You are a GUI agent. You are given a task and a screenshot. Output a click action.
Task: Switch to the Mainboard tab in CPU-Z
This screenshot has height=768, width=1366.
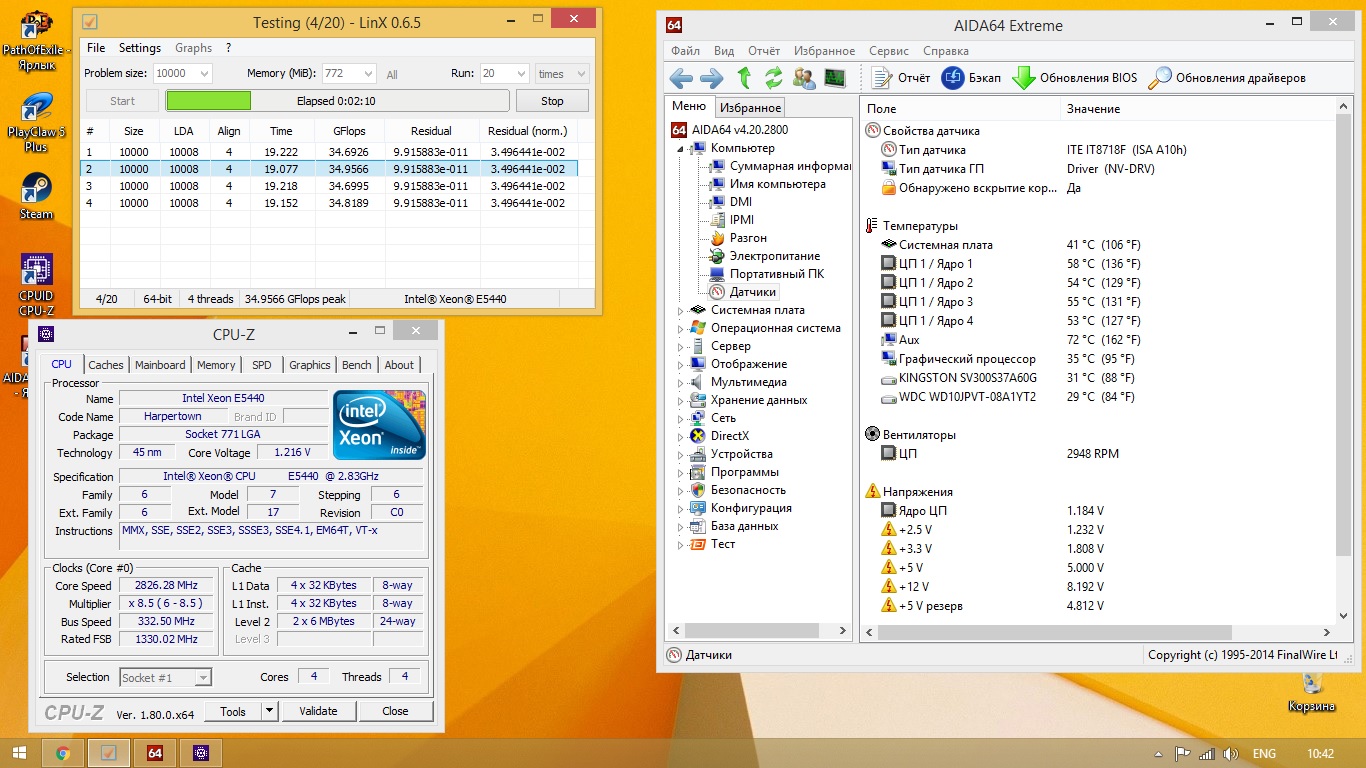(160, 365)
